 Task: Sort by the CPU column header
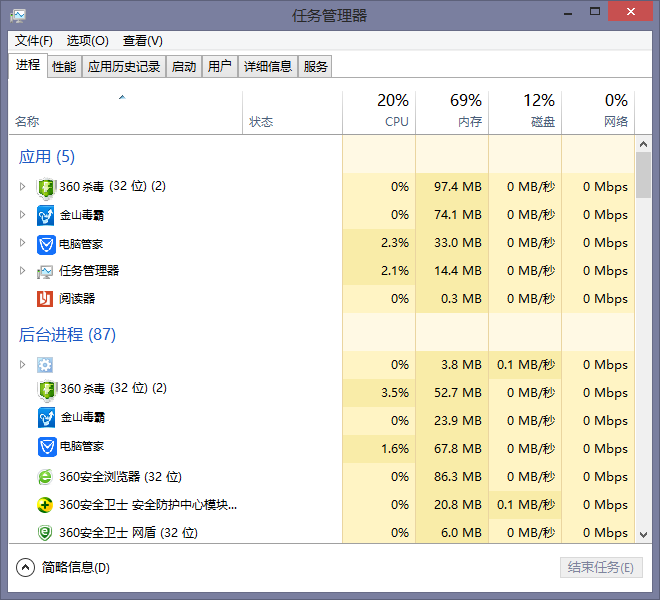(379, 113)
